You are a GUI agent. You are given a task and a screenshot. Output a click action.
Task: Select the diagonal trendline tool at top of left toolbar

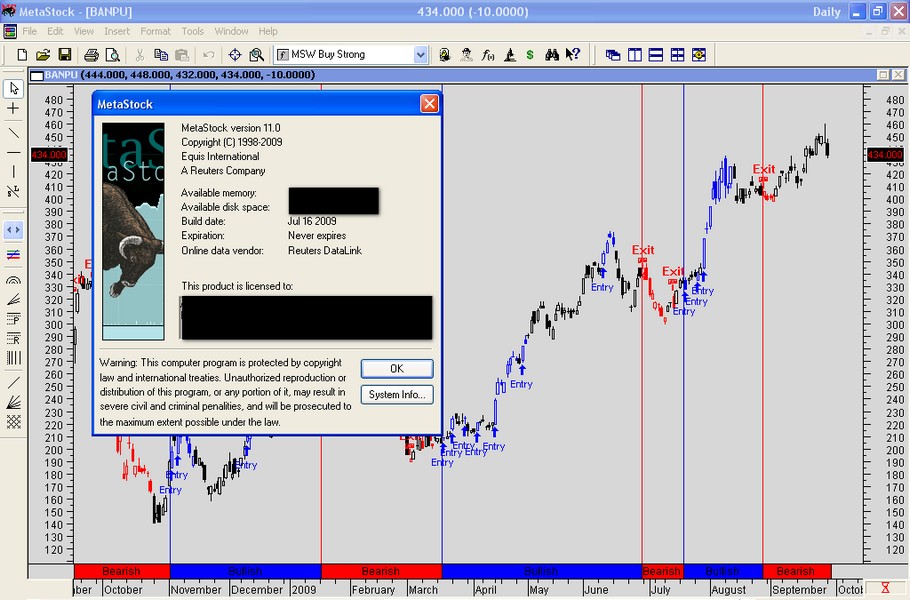coord(13,133)
